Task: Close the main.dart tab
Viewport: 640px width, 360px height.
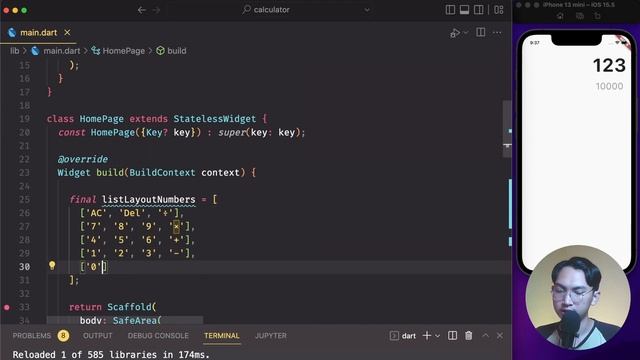Action: [67, 33]
